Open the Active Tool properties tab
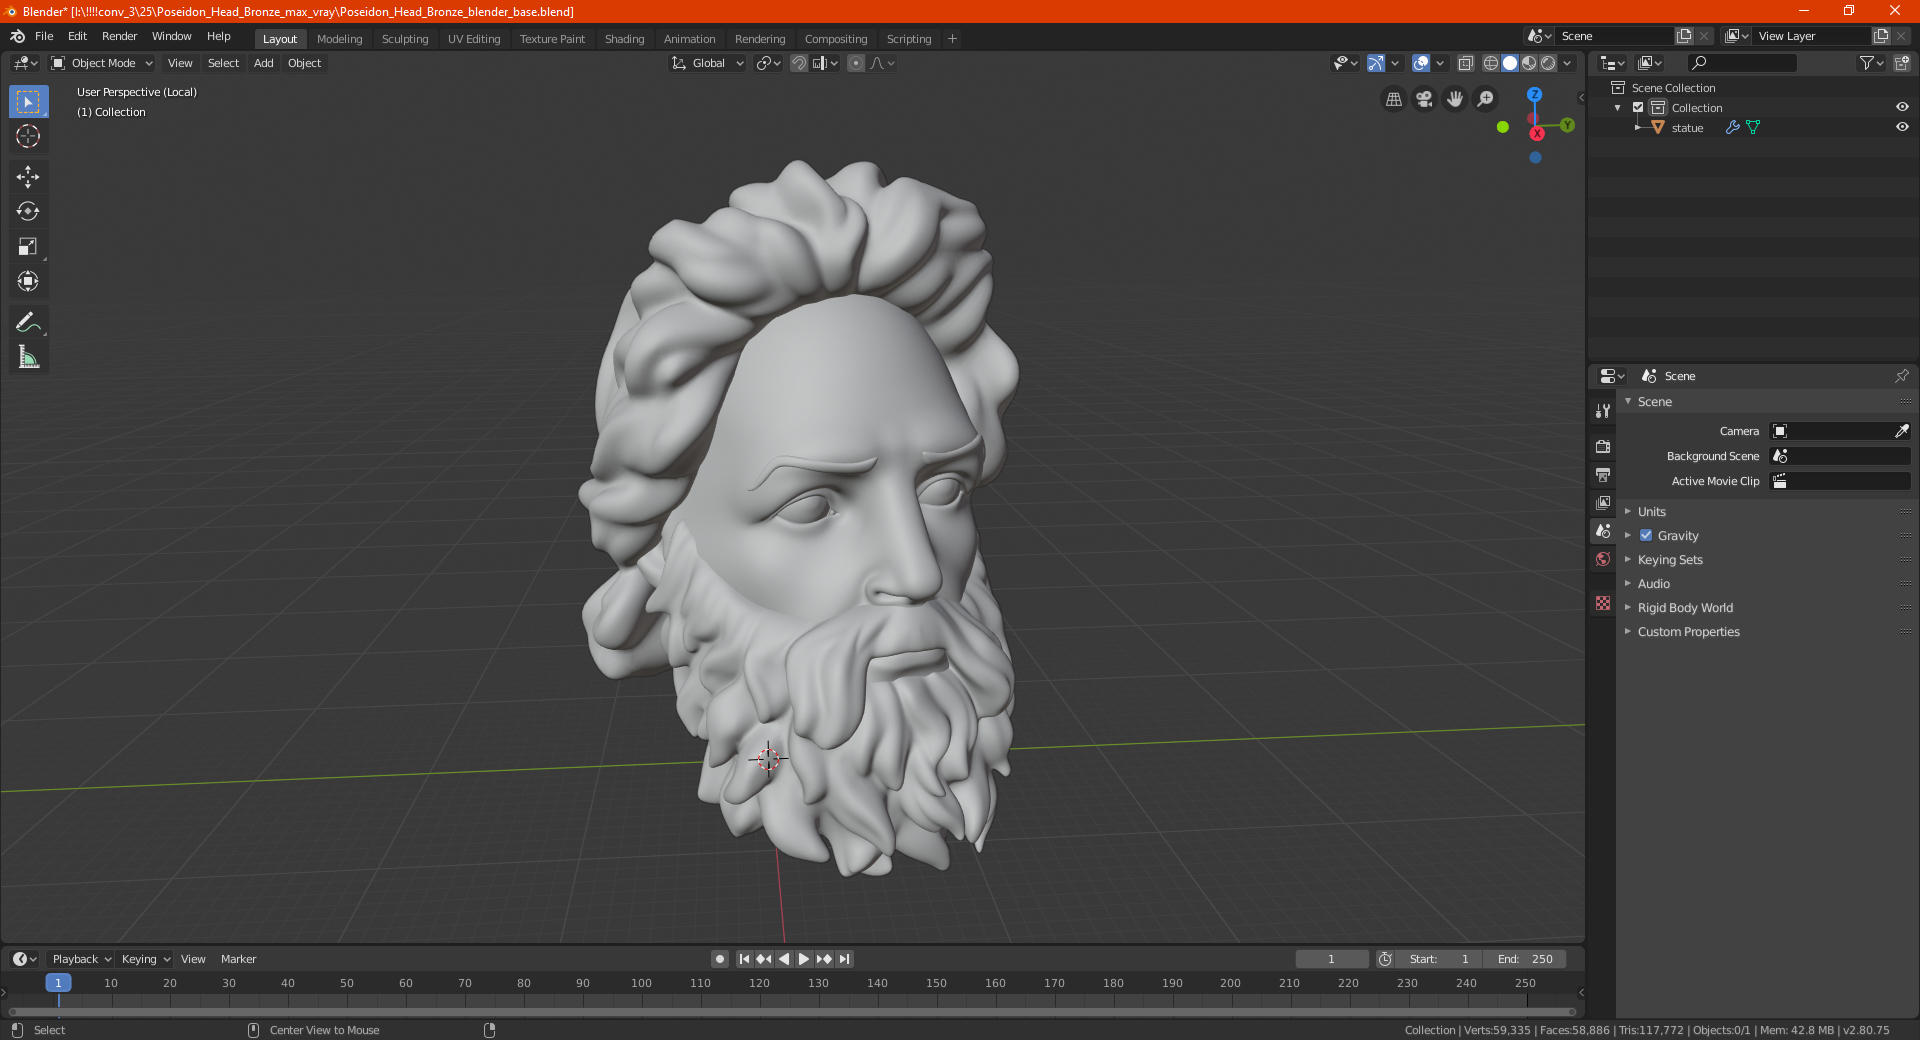This screenshot has height=1040, width=1920. pyautogui.click(x=1603, y=410)
